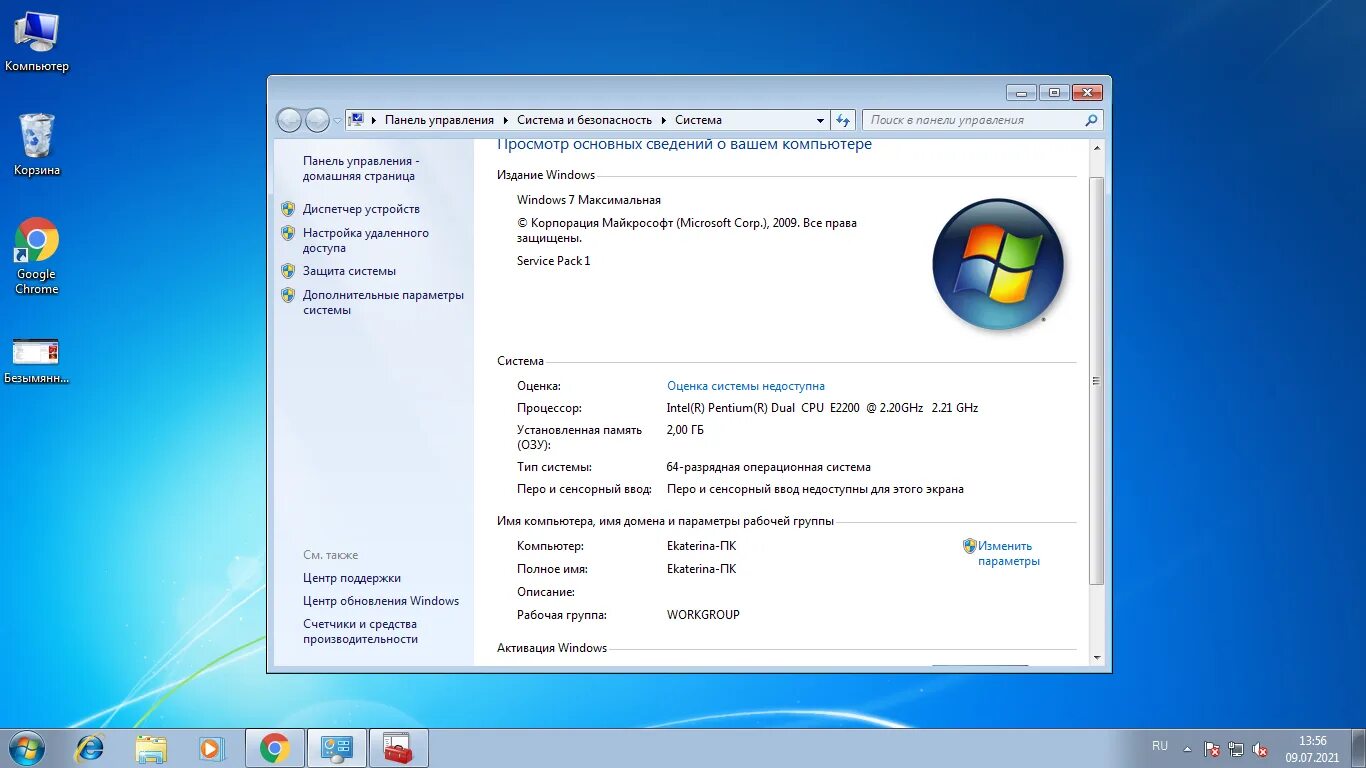Click Изменить параметры link
Screen dimensions: 1366x768
[1009, 553]
